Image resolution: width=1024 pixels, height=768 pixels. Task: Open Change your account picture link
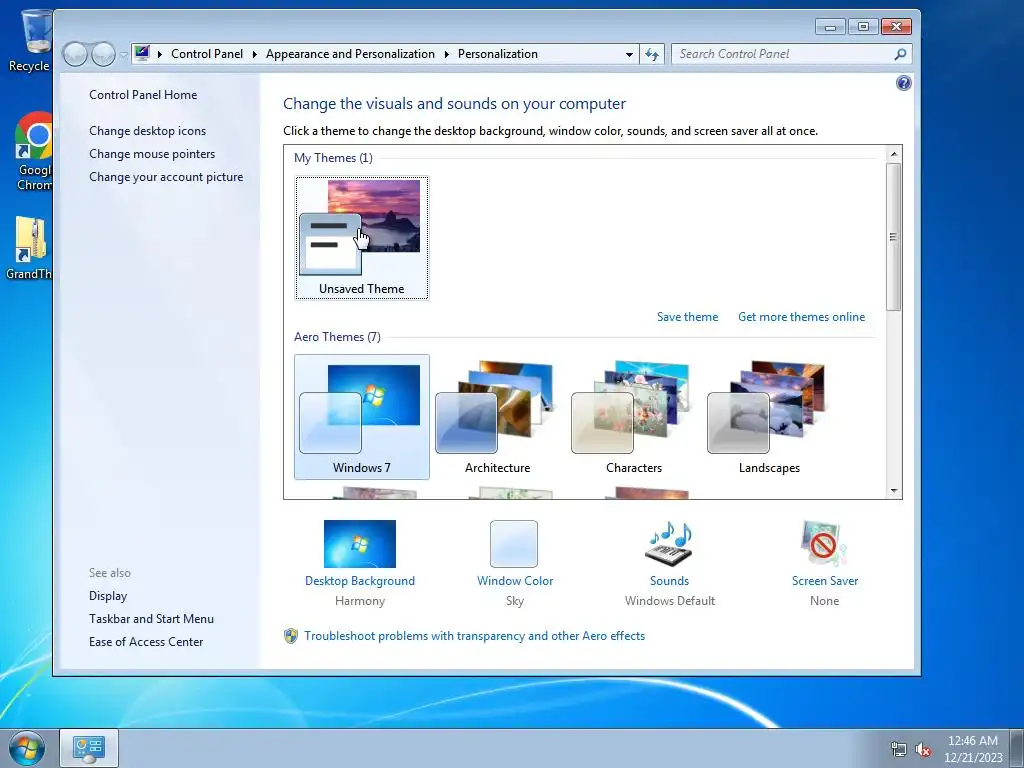pyautogui.click(x=166, y=177)
